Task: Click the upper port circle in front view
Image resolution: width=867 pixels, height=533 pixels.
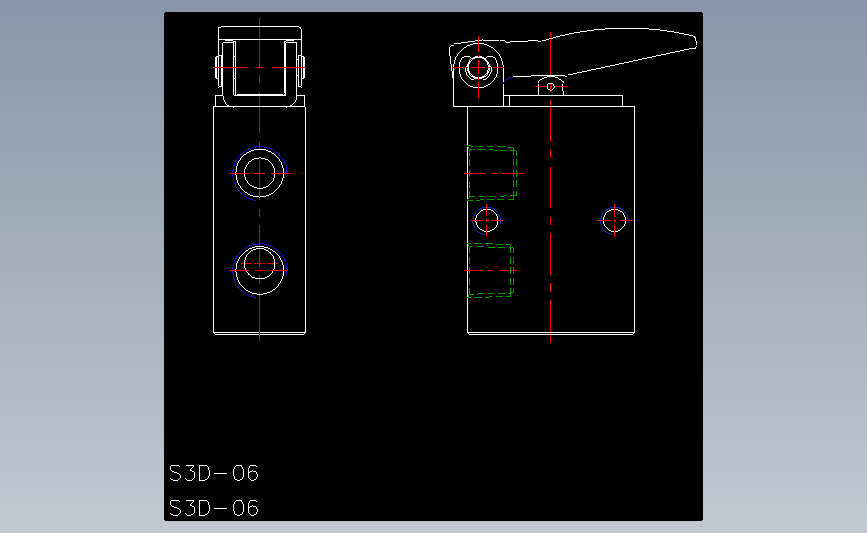Action: click(259, 173)
